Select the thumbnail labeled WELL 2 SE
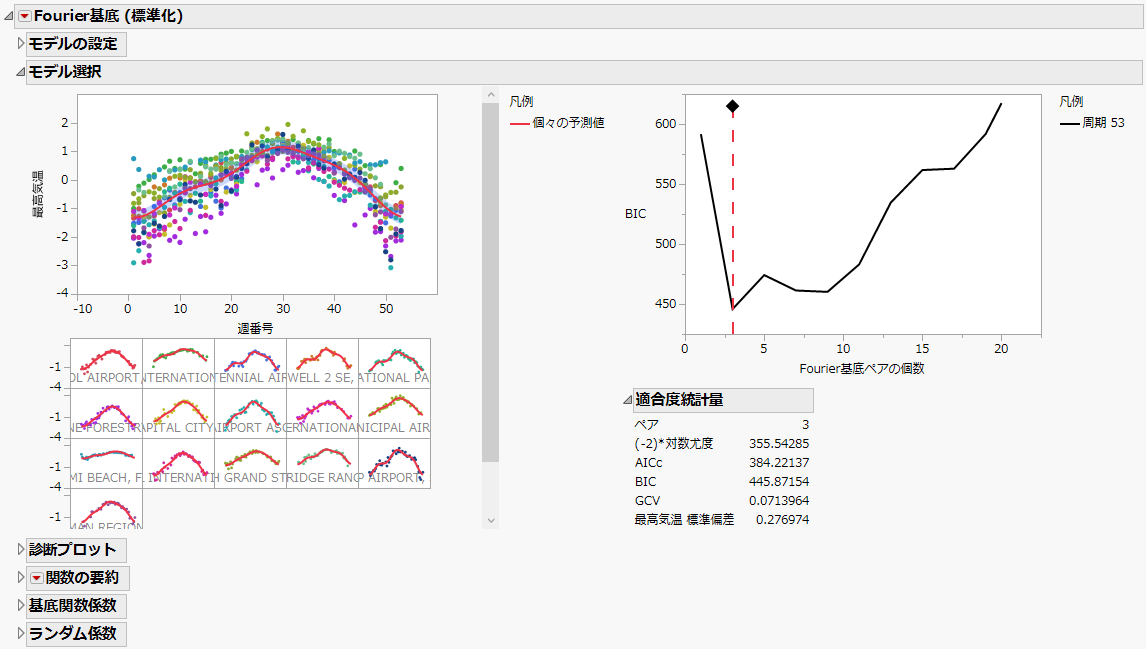The width and height of the screenshot is (1146, 649). pyautogui.click(x=322, y=363)
